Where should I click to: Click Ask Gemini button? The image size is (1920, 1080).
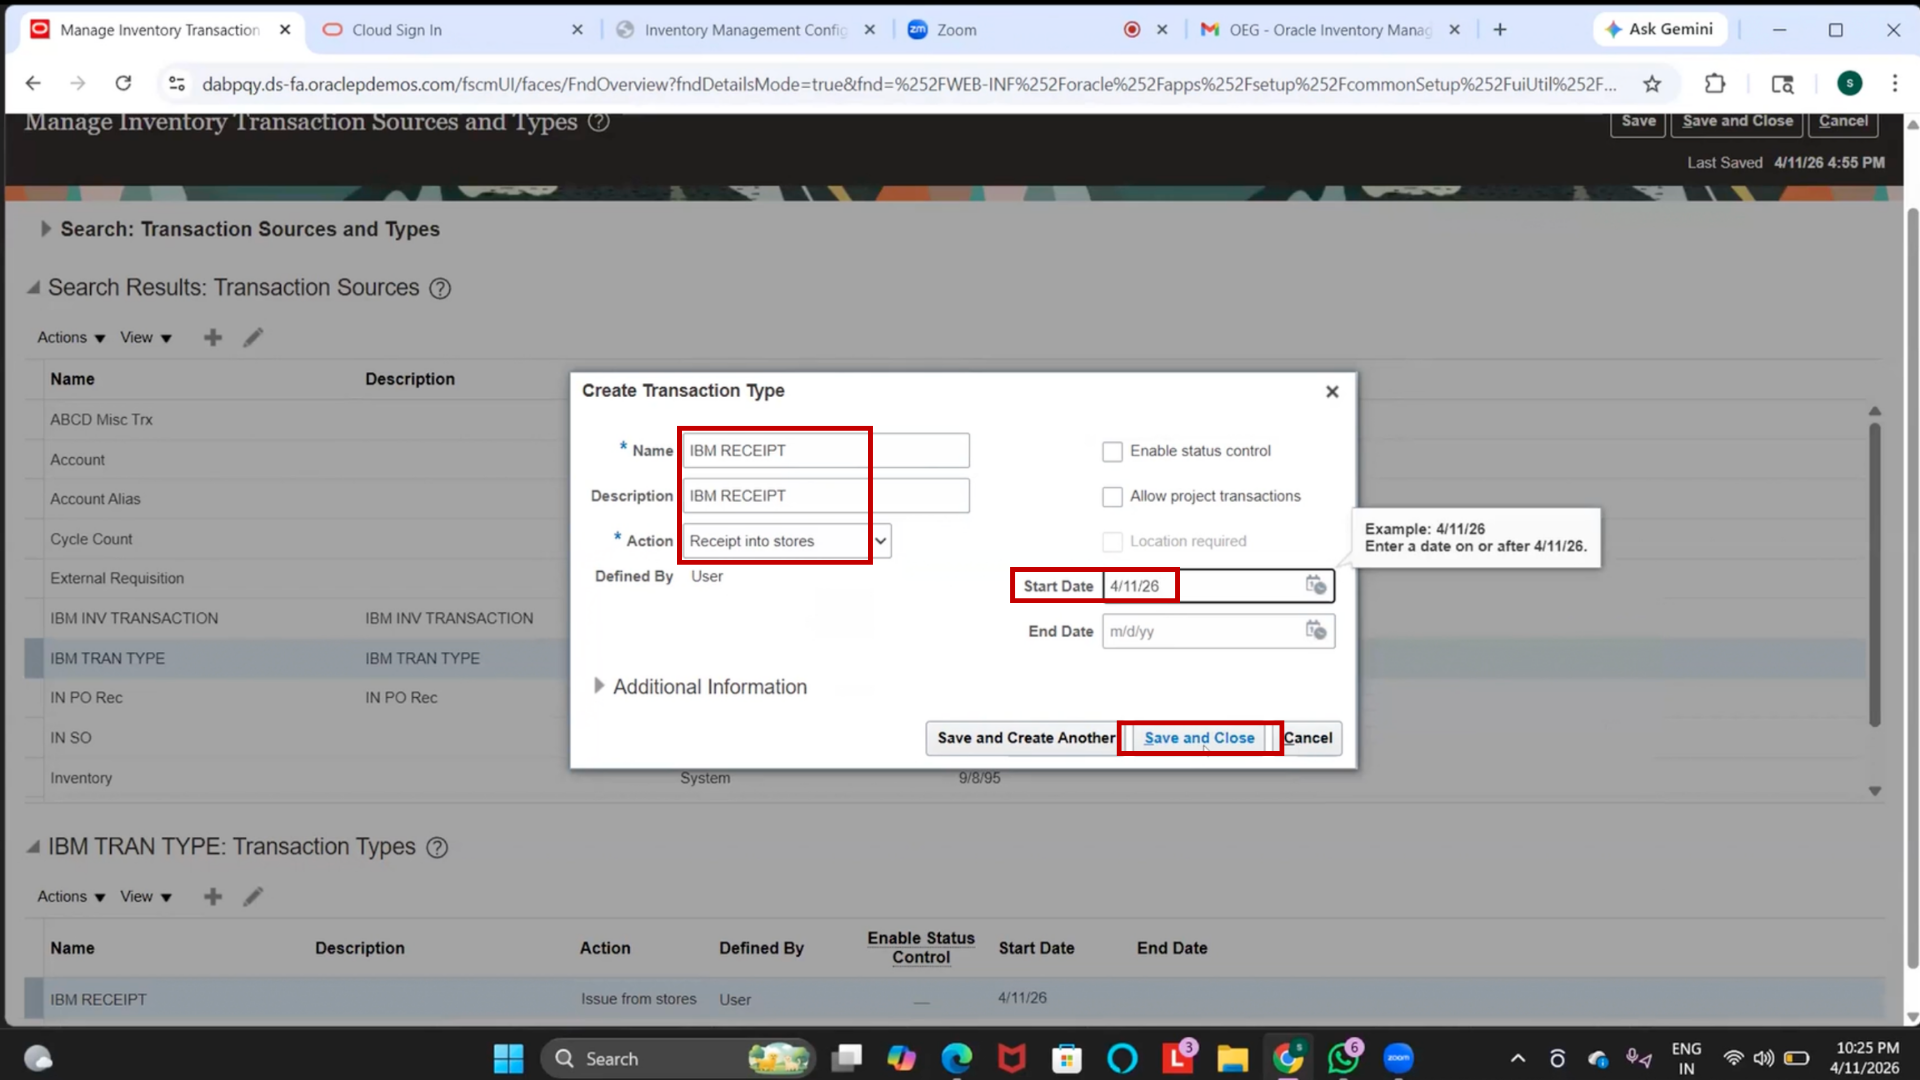[1660, 30]
